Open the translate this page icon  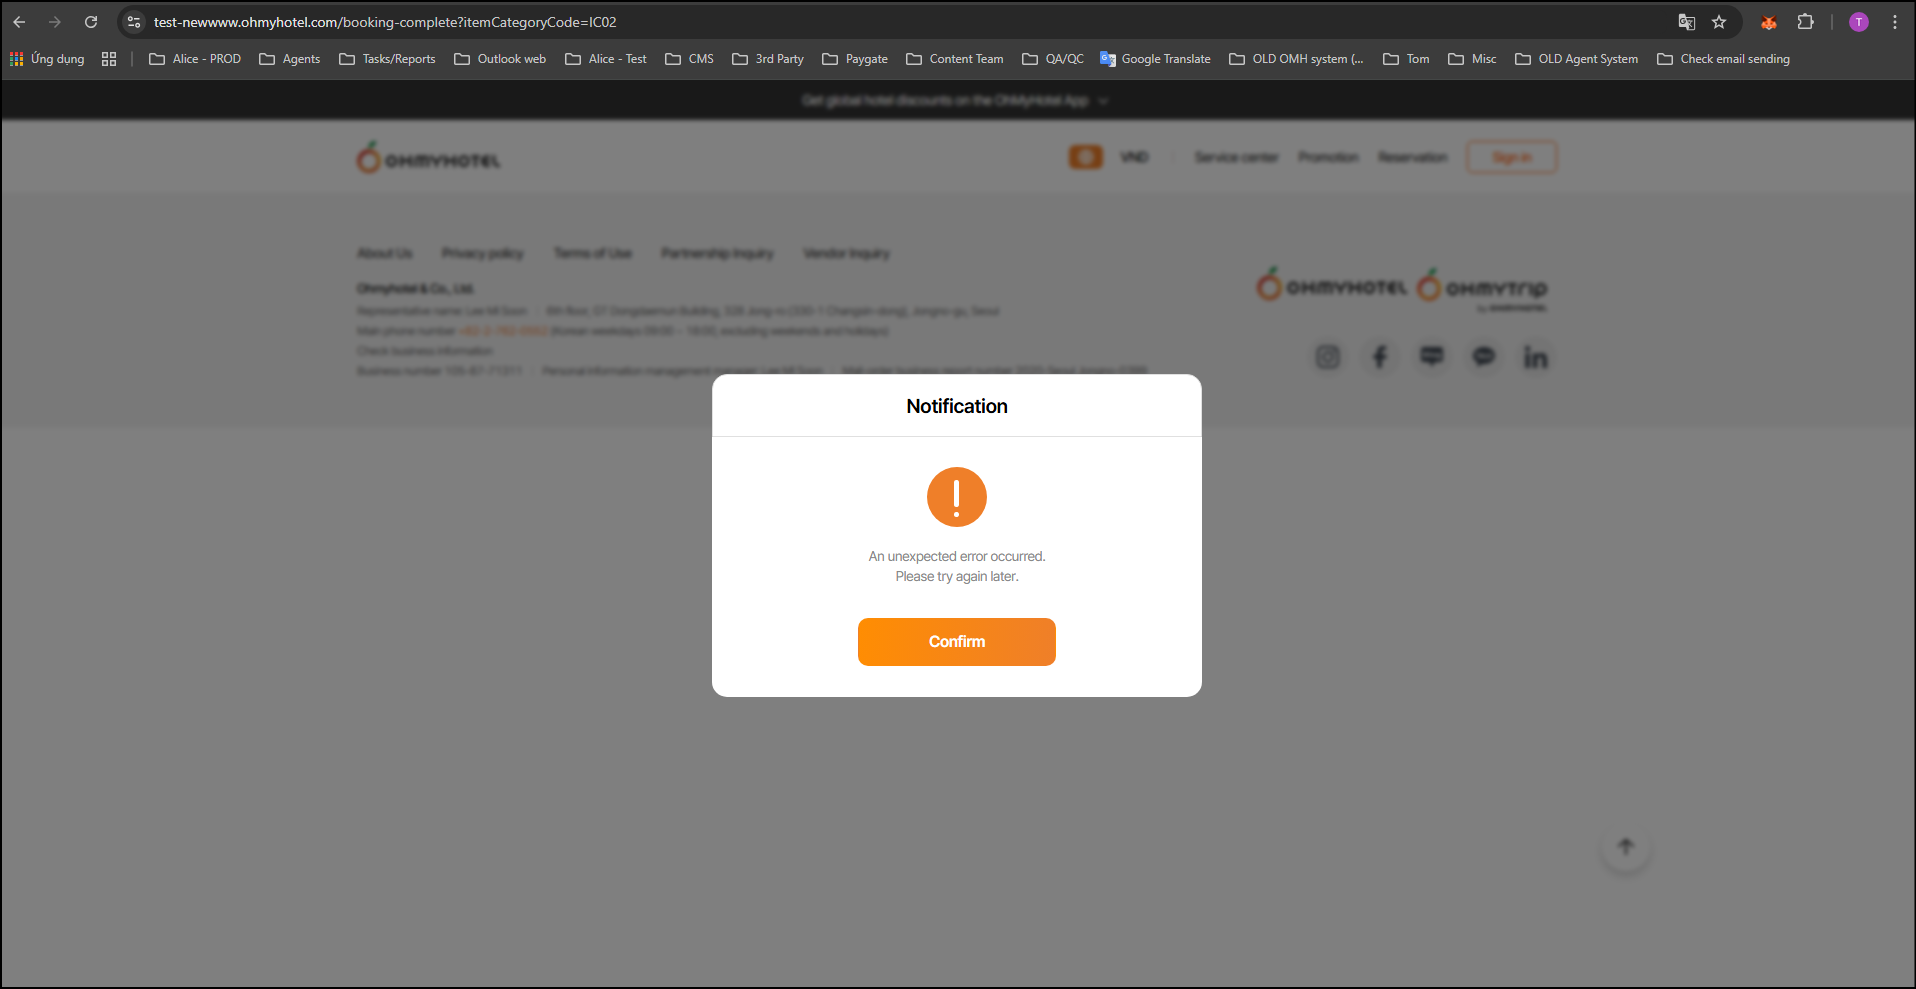pos(1687,22)
